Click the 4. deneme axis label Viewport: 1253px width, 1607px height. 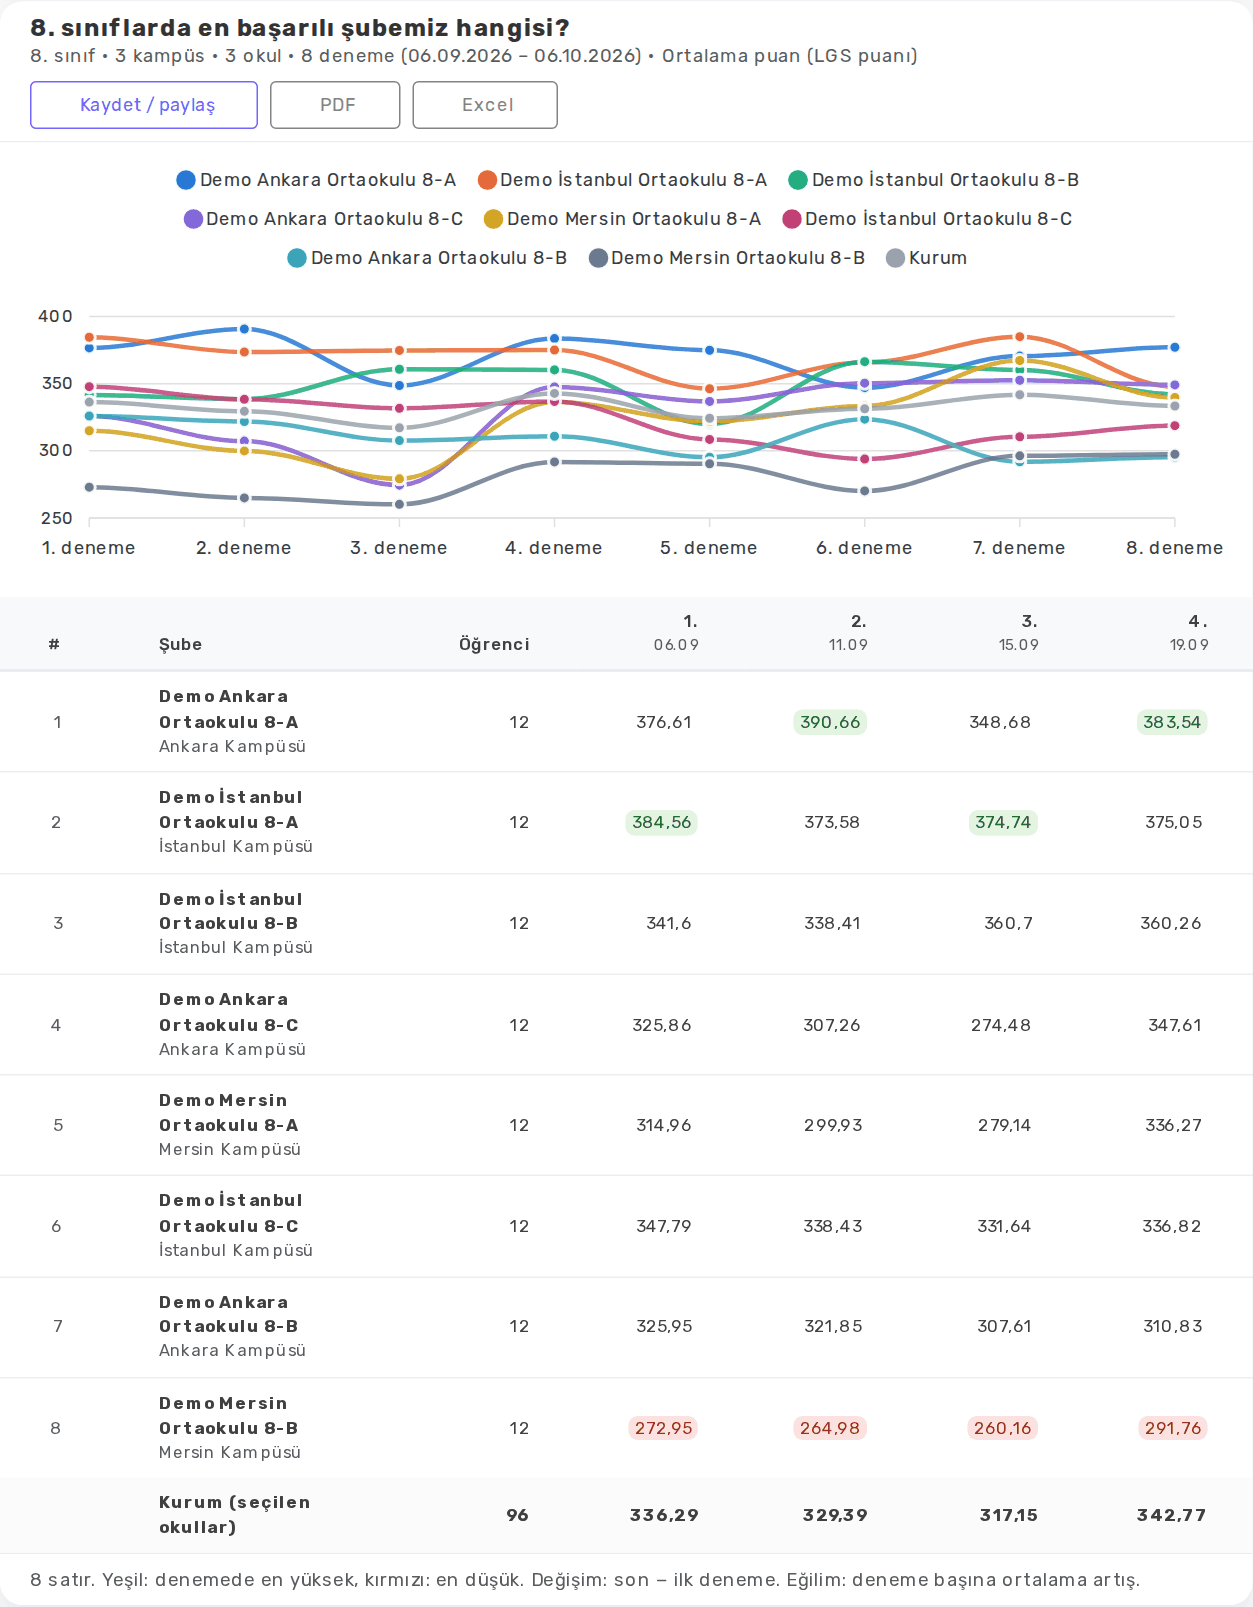(554, 548)
